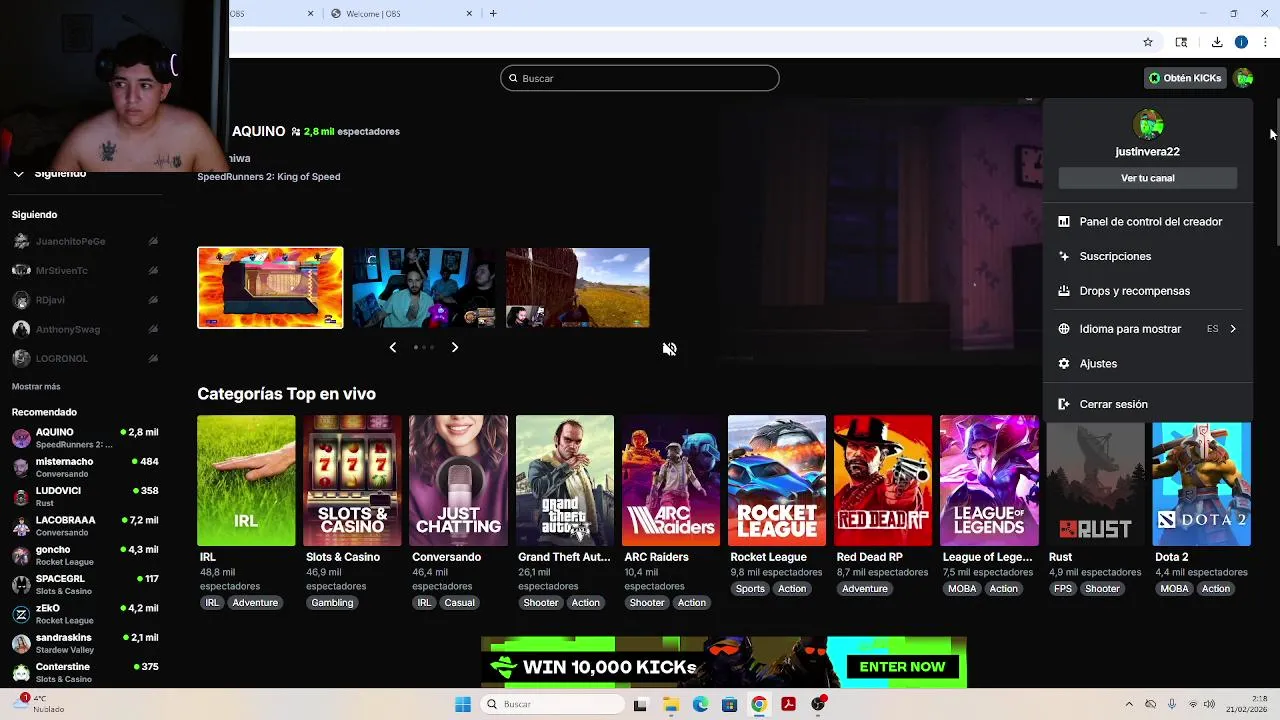The image size is (1280, 720).
Task: Click Mostrar más under followed channels
Action: 36,387
